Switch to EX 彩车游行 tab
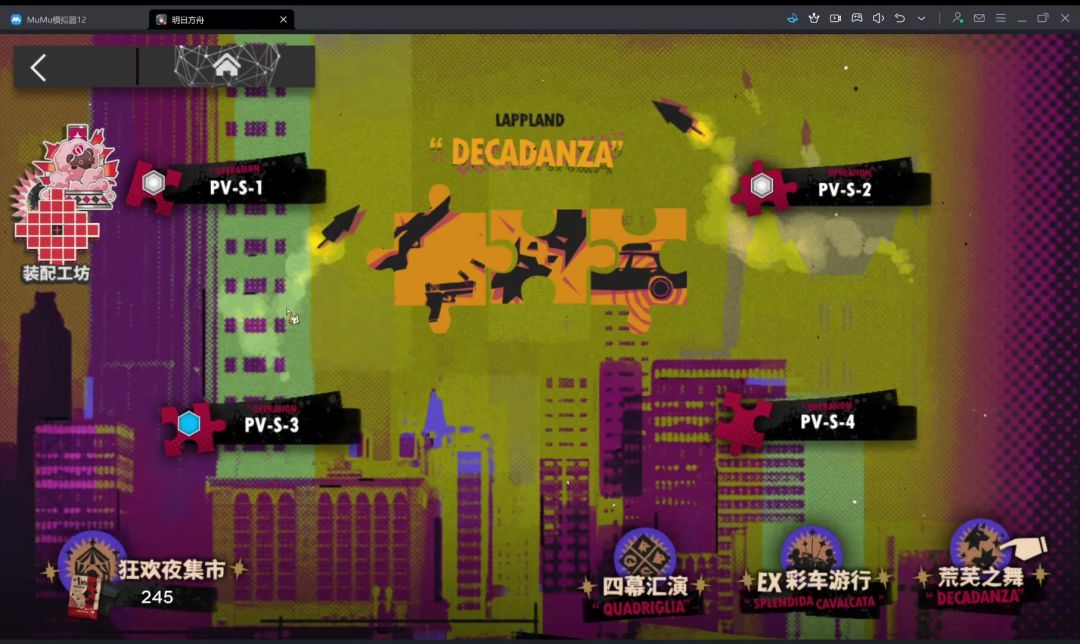 click(813, 573)
